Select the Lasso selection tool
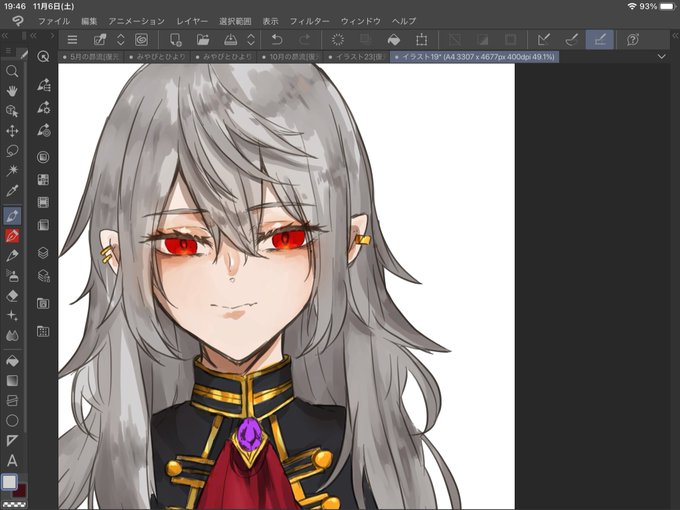 point(12,151)
